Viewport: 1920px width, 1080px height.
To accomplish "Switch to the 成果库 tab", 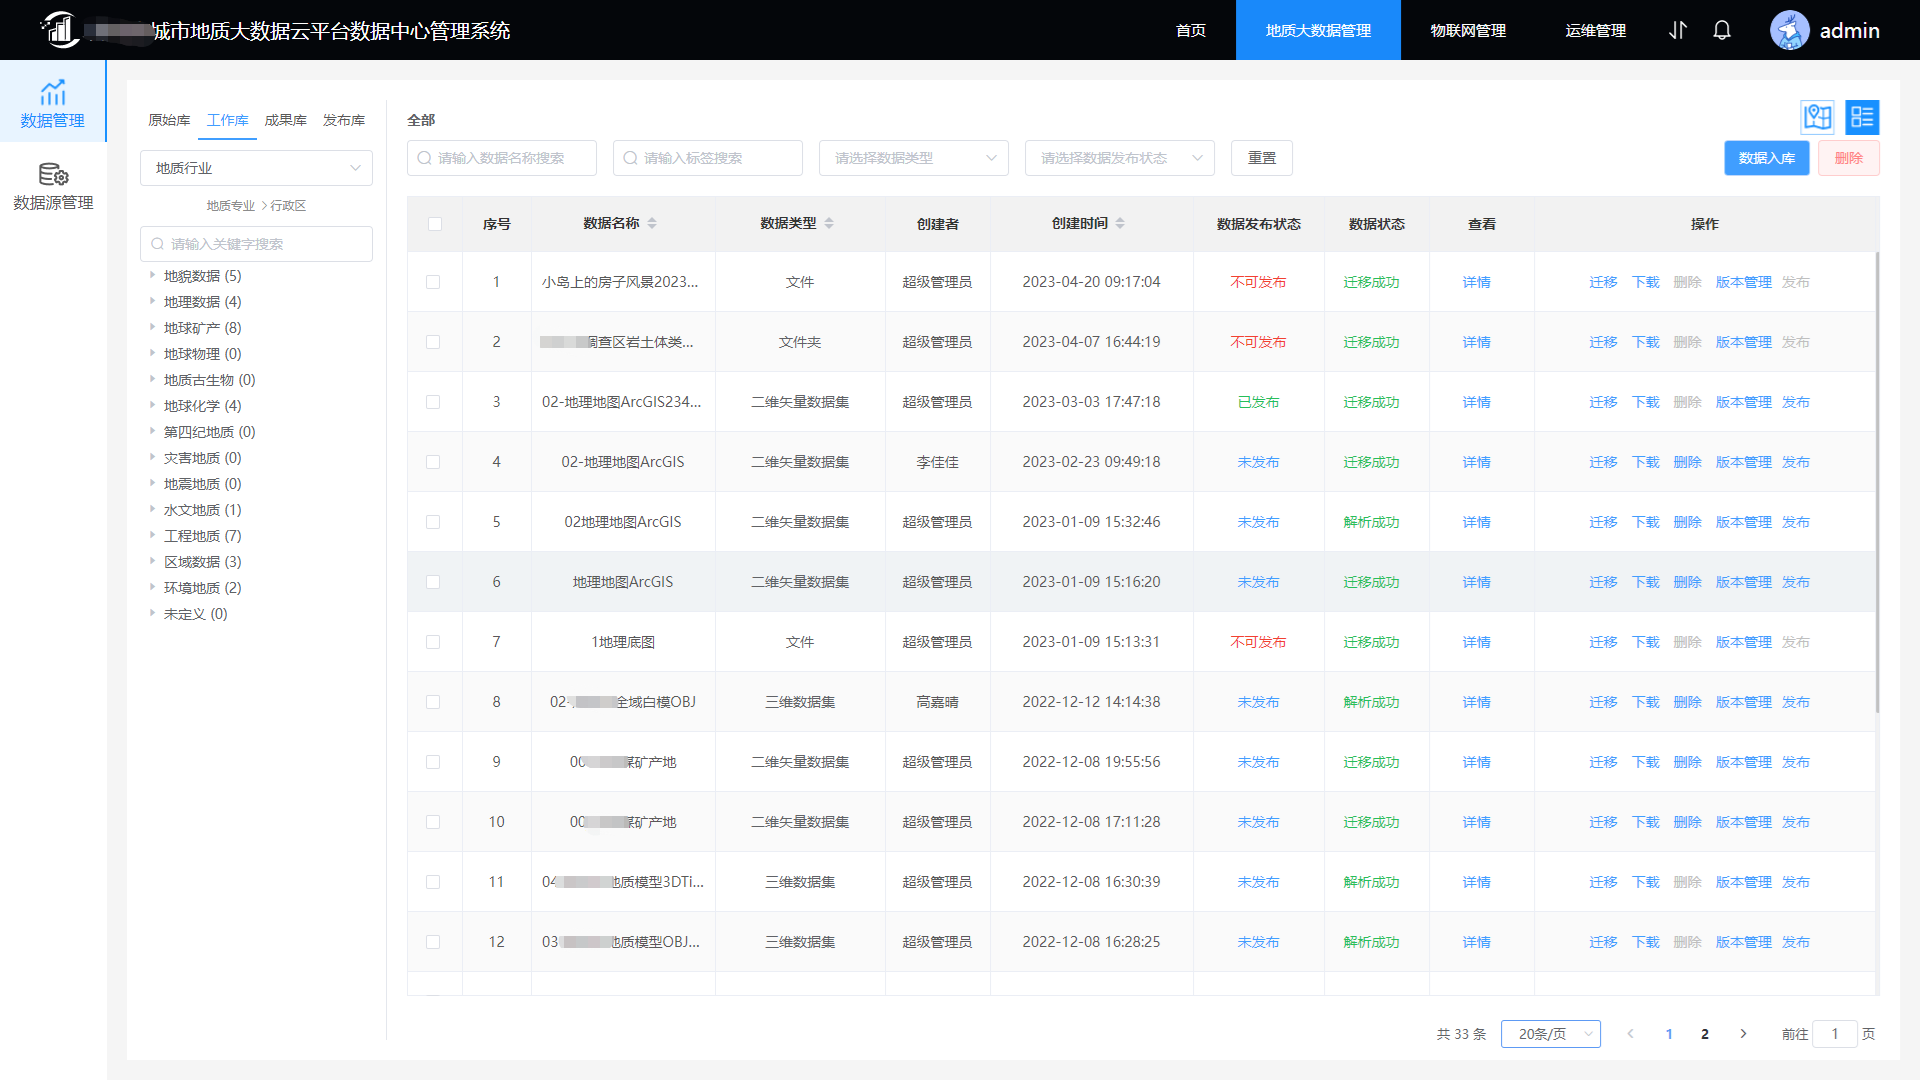I will coord(285,120).
